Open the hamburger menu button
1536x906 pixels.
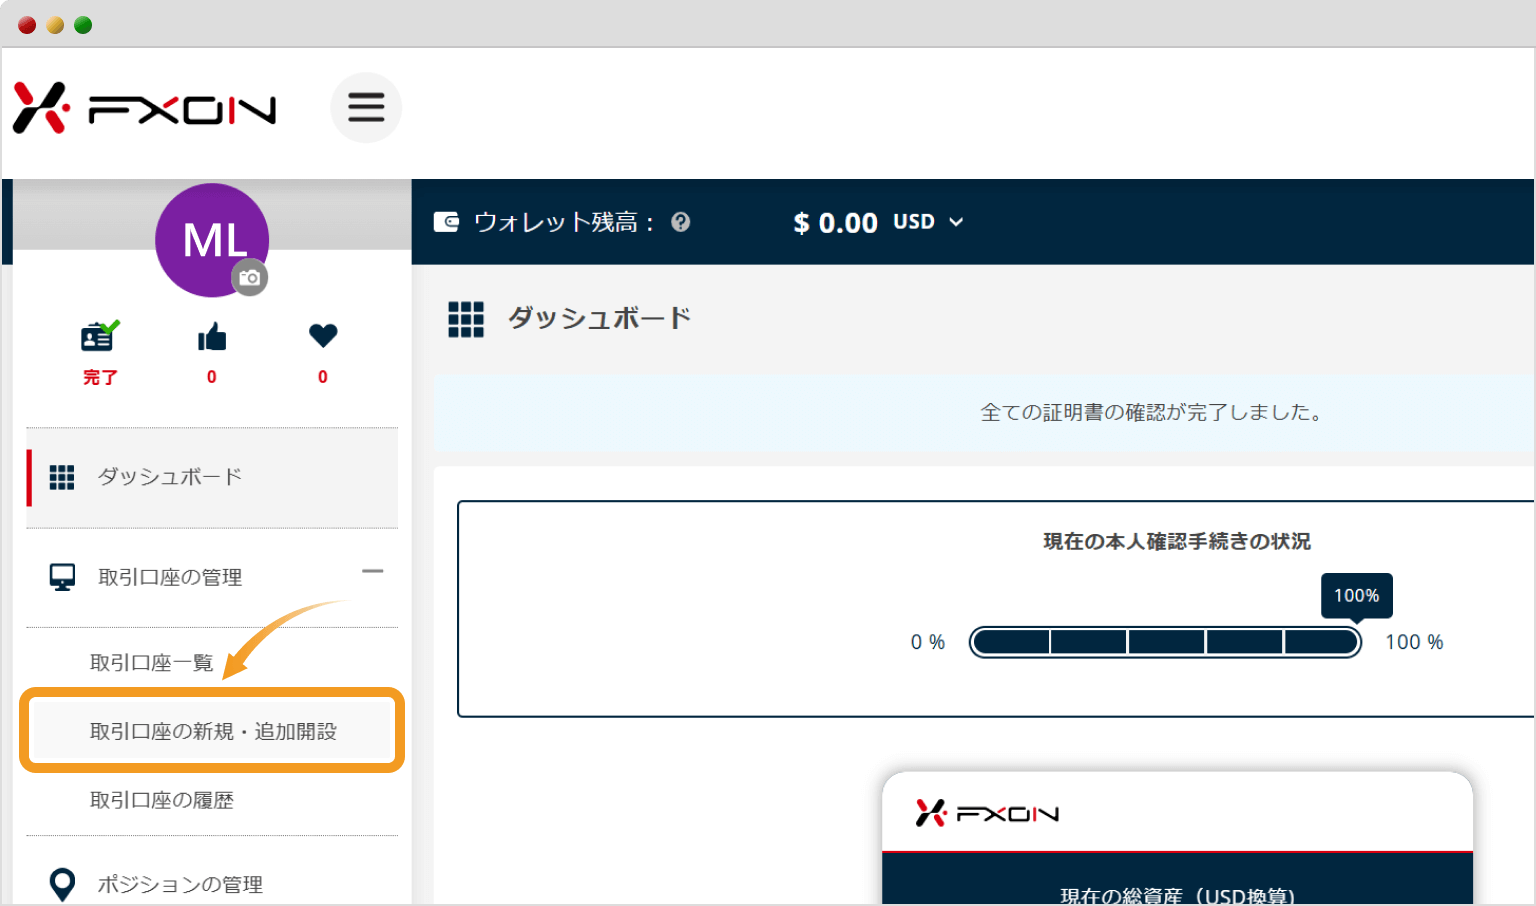(366, 107)
